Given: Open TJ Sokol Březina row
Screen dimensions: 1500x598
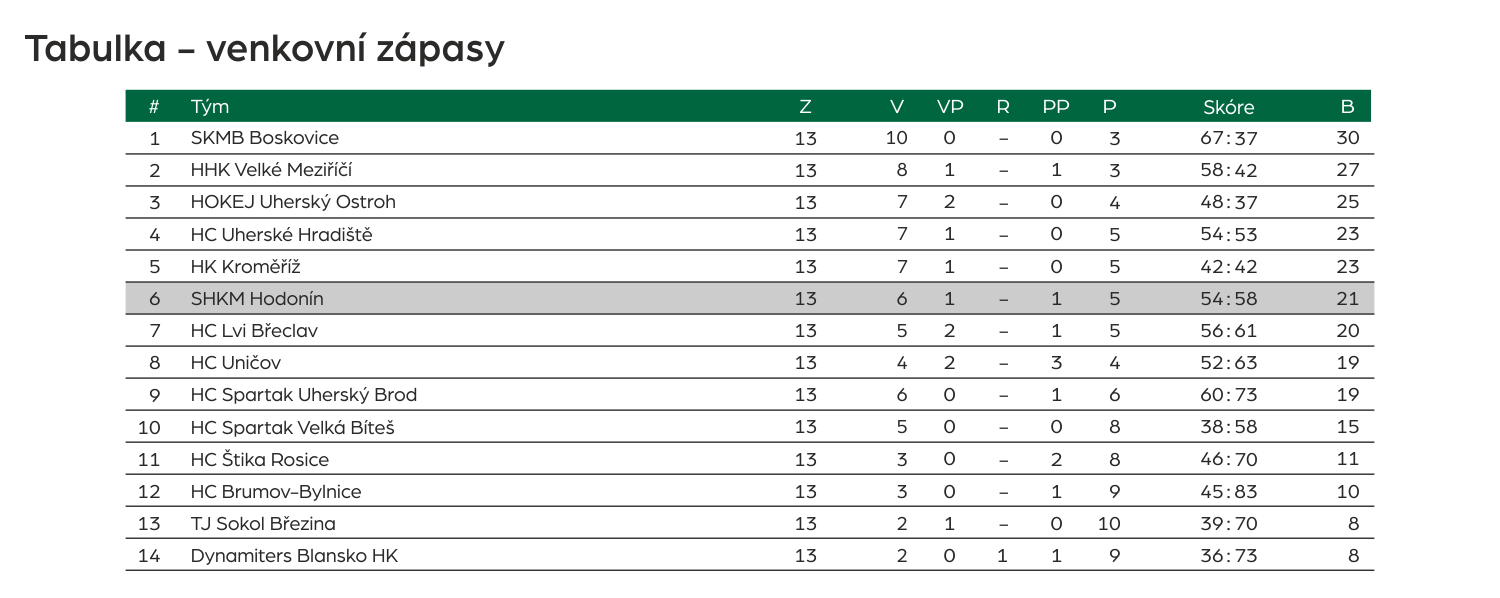Looking at the screenshot, I should (x=750, y=523).
